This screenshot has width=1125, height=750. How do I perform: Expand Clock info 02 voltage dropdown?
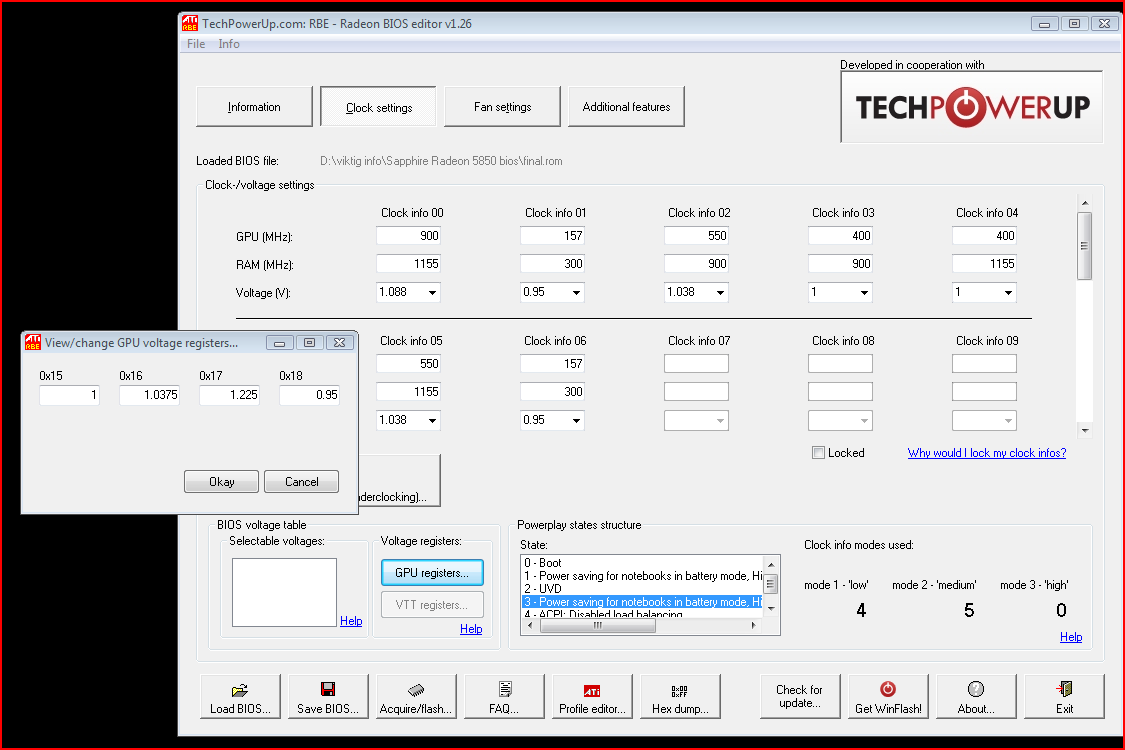(x=721, y=293)
